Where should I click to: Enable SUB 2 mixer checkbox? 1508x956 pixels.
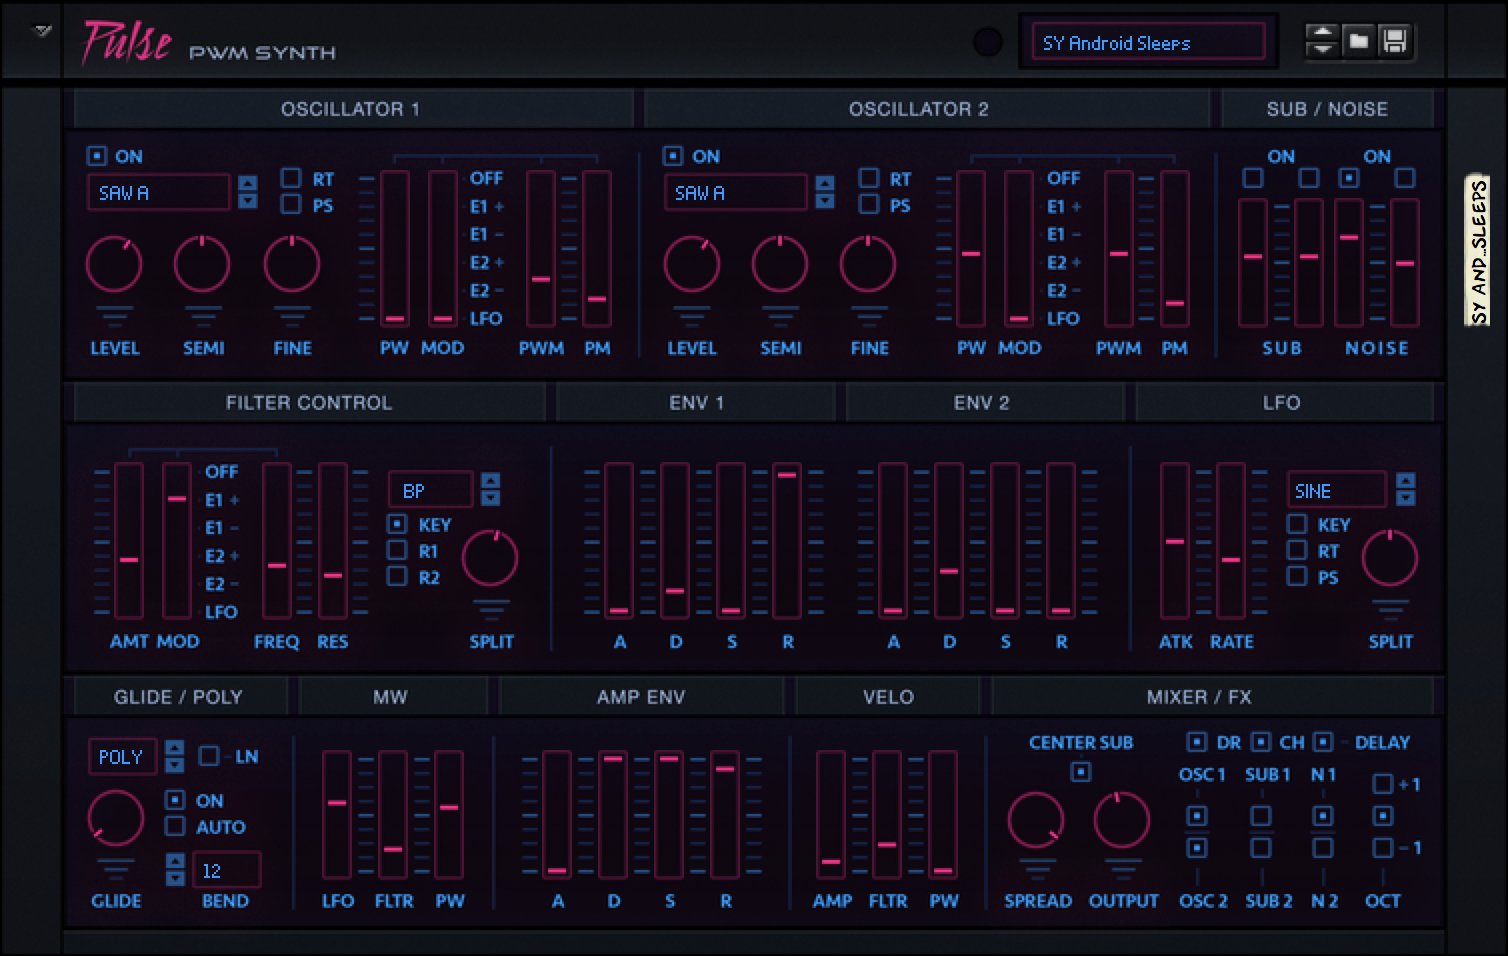click(x=1261, y=848)
